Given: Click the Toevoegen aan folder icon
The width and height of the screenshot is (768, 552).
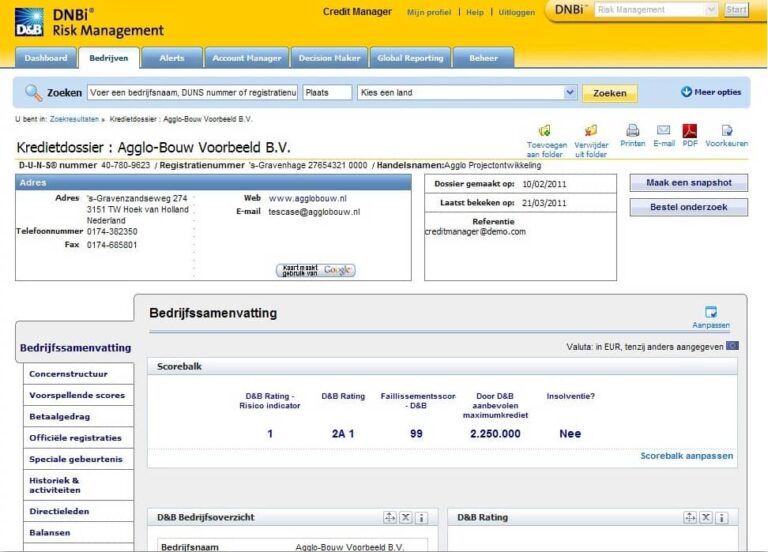Looking at the screenshot, I should (x=545, y=131).
